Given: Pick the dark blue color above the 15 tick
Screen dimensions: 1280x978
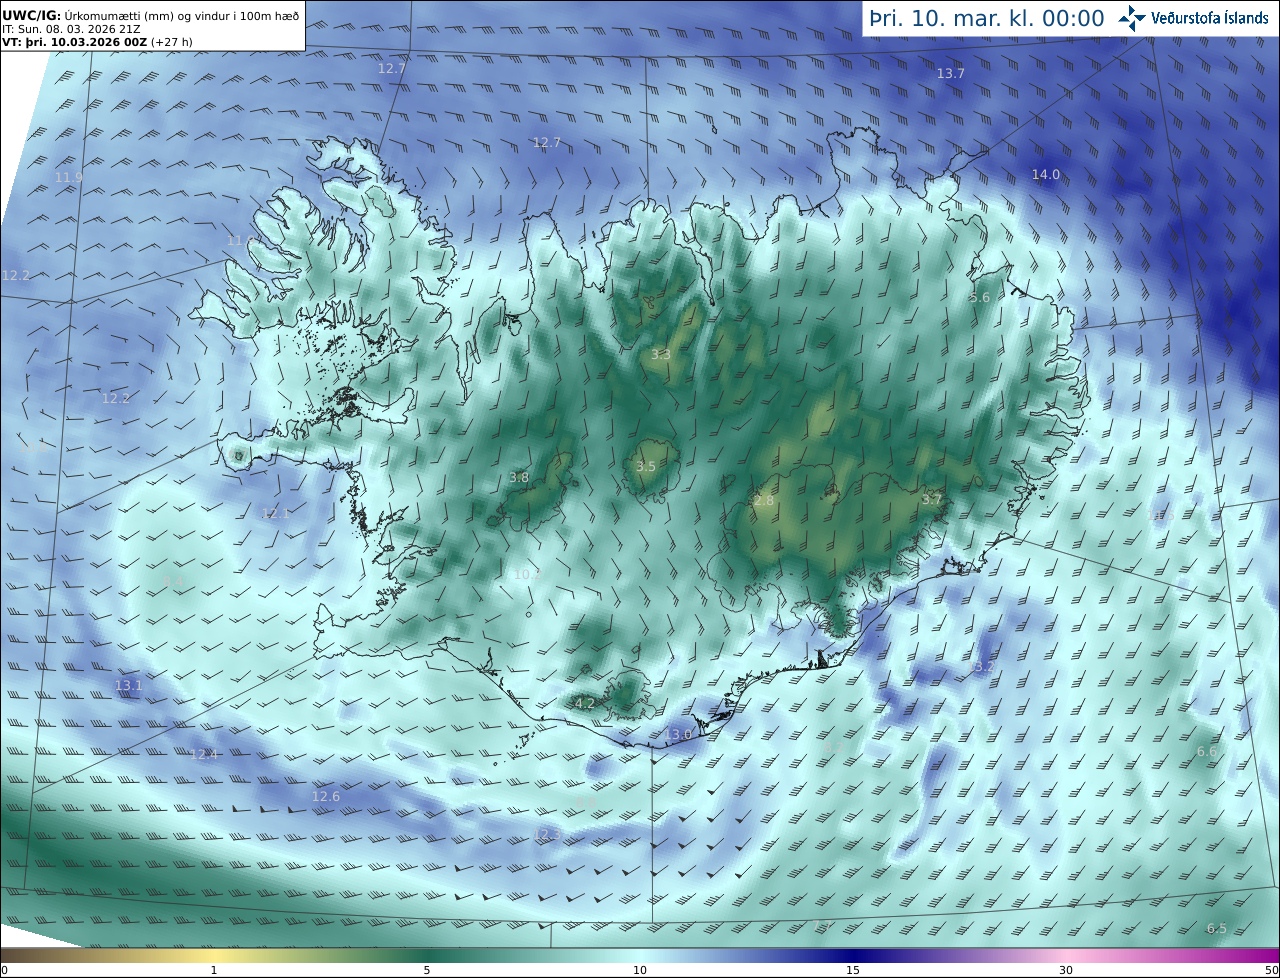Looking at the screenshot, I should (x=853, y=955).
